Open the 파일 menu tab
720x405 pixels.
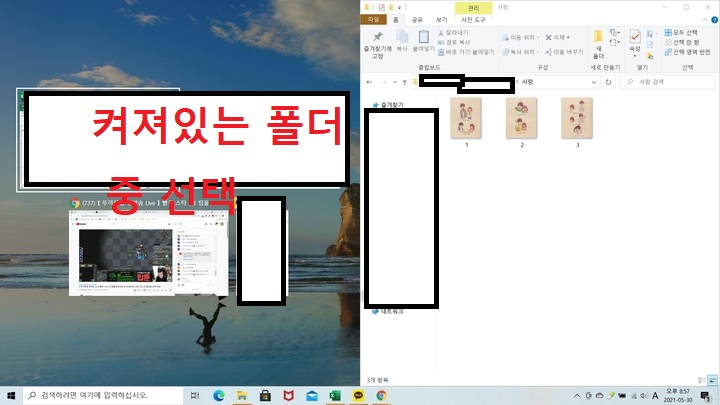[373, 20]
